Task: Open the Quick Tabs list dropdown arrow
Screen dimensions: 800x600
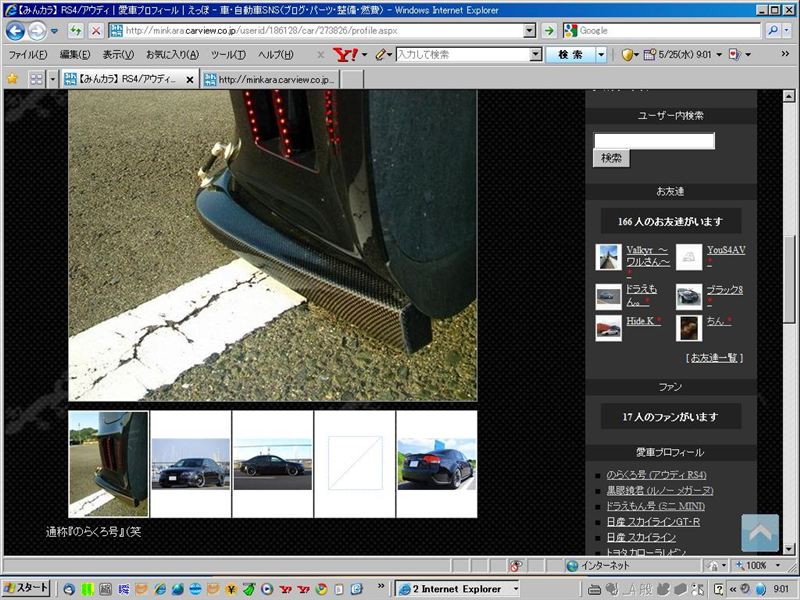Action: [53, 79]
